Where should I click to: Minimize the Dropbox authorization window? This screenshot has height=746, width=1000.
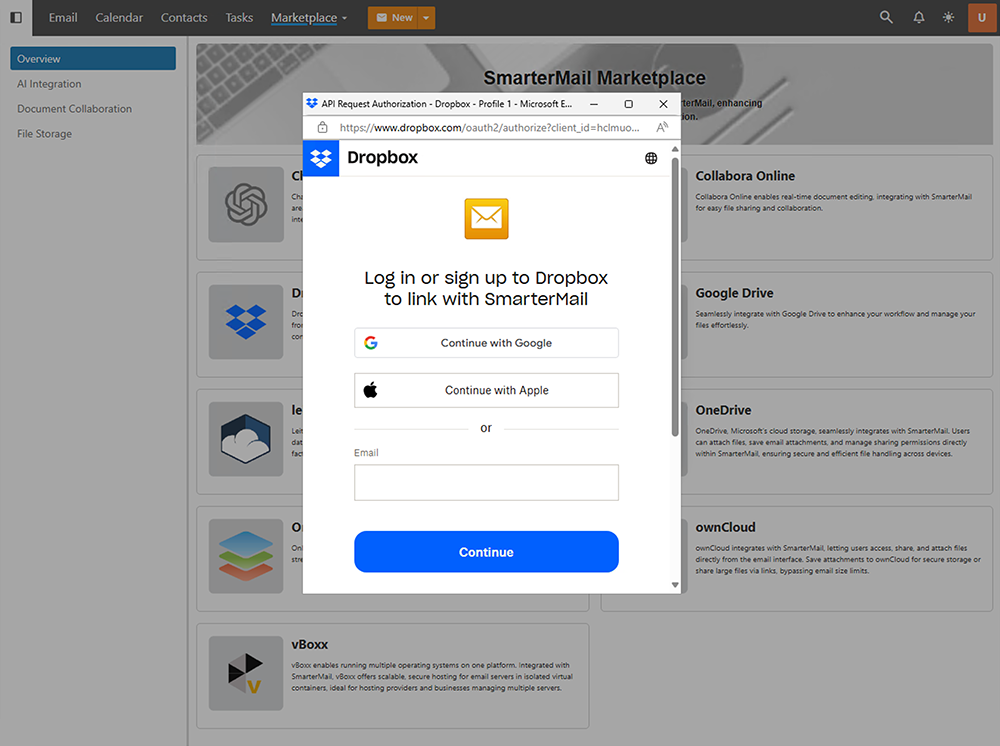point(594,104)
